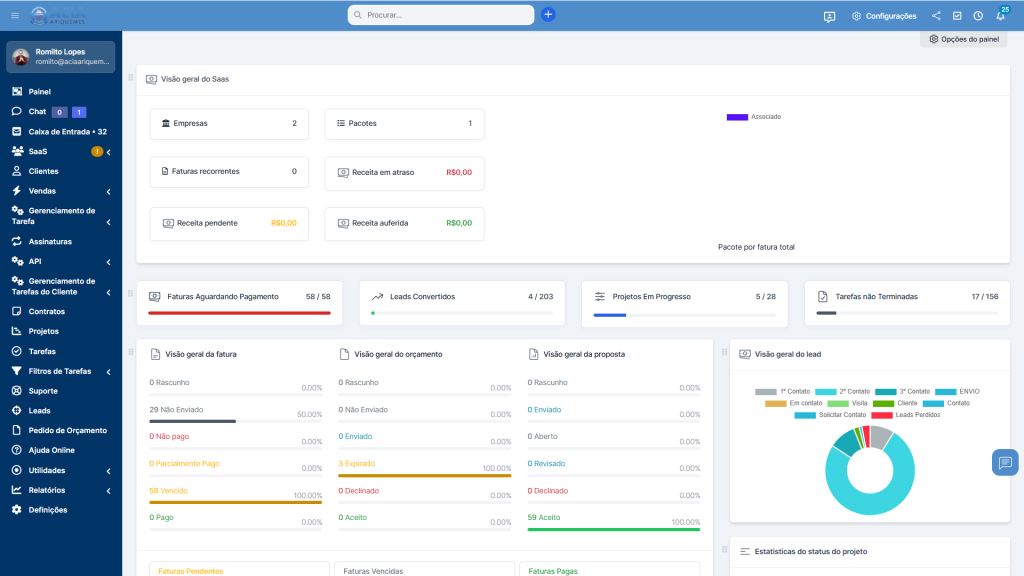The height and width of the screenshot is (576, 1024).
Task: Open Caixa de Entrada from sidebar
Action: click(67, 132)
